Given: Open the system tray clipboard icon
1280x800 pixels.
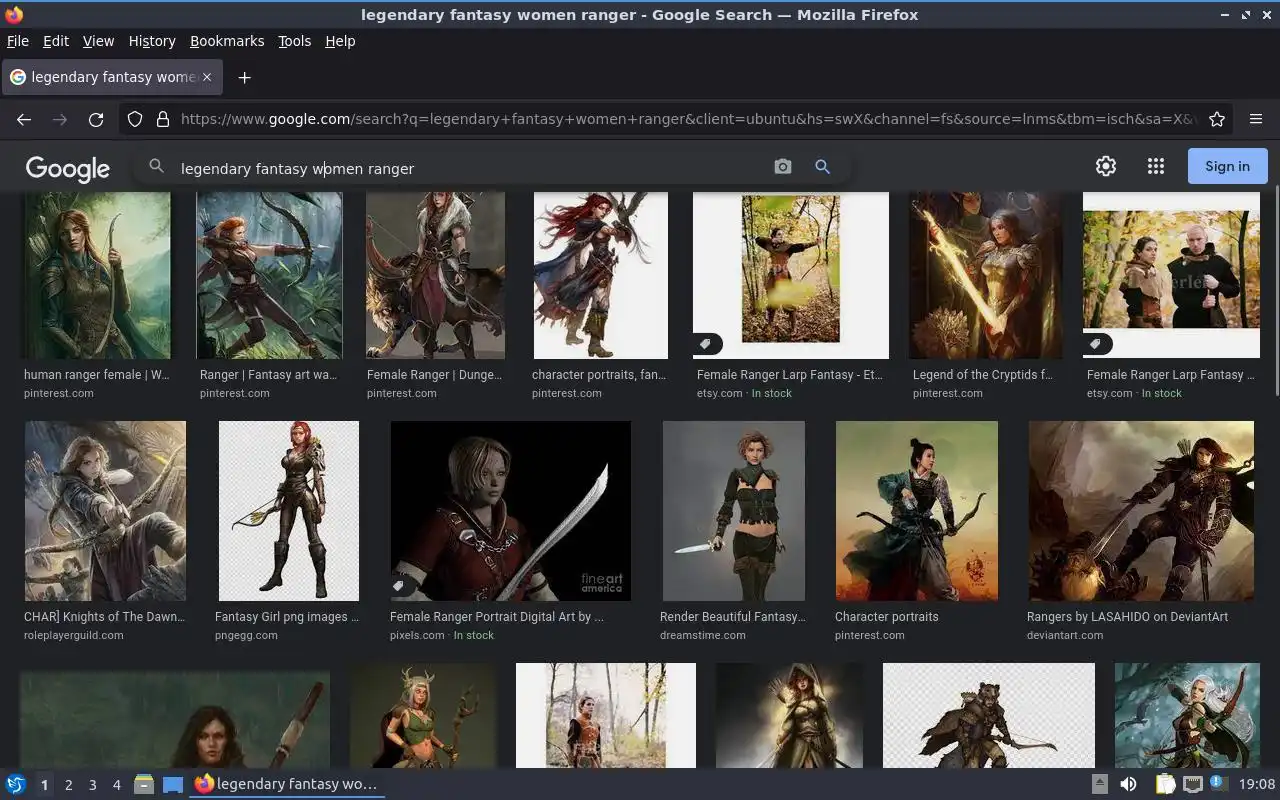Looking at the screenshot, I should [1166, 785].
